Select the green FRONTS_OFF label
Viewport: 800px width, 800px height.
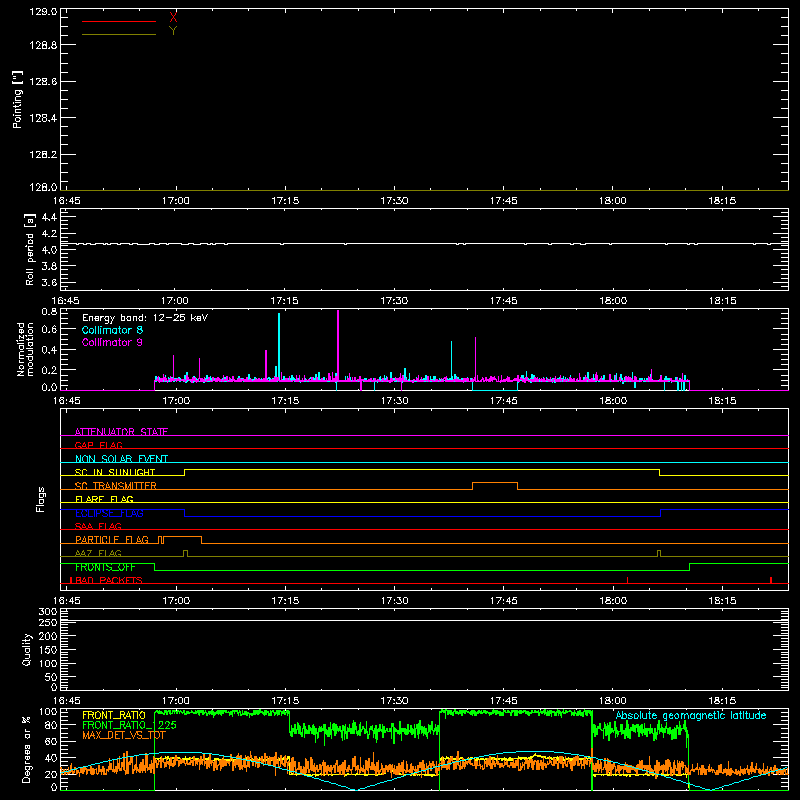pos(105,567)
